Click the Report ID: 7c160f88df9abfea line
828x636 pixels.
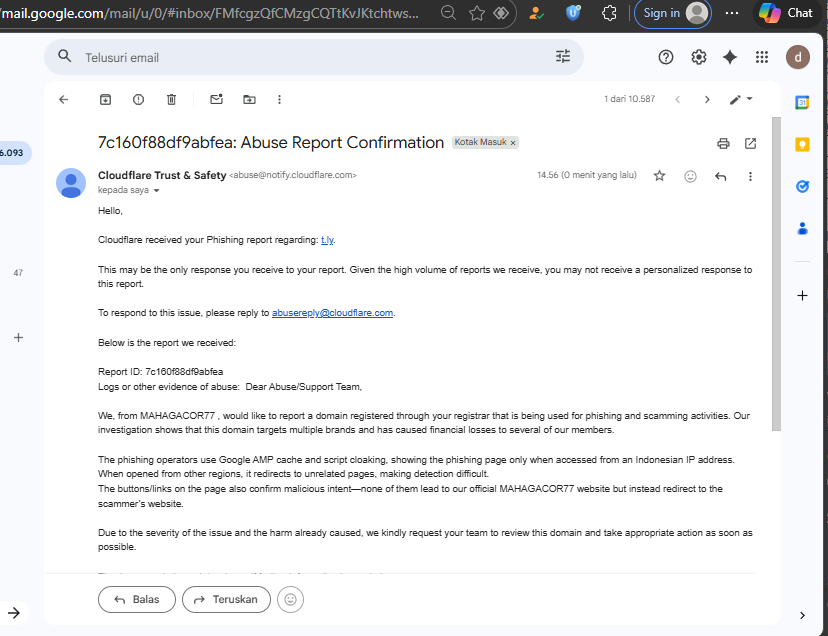coord(161,372)
